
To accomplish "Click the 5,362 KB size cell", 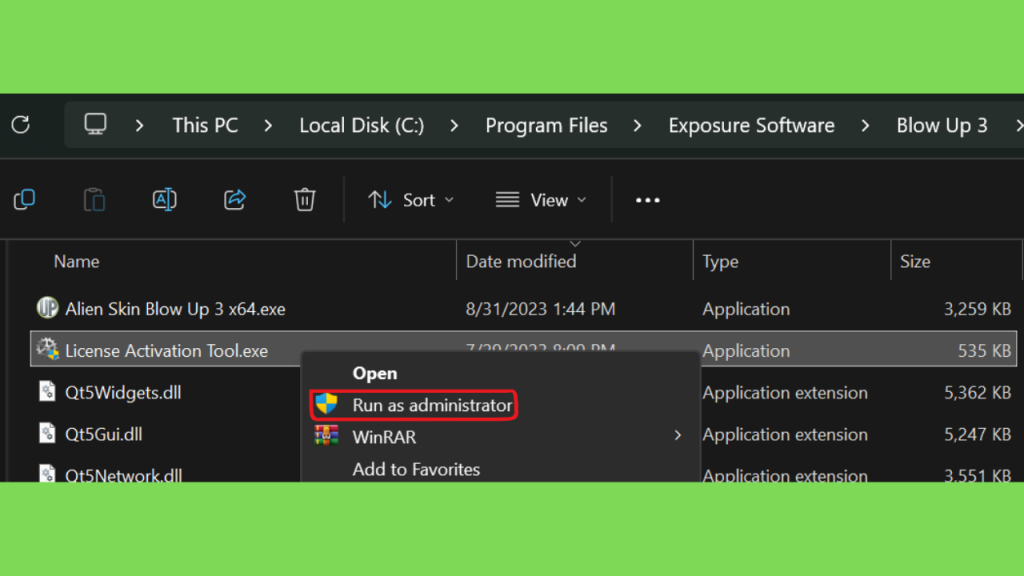I will tap(977, 392).
